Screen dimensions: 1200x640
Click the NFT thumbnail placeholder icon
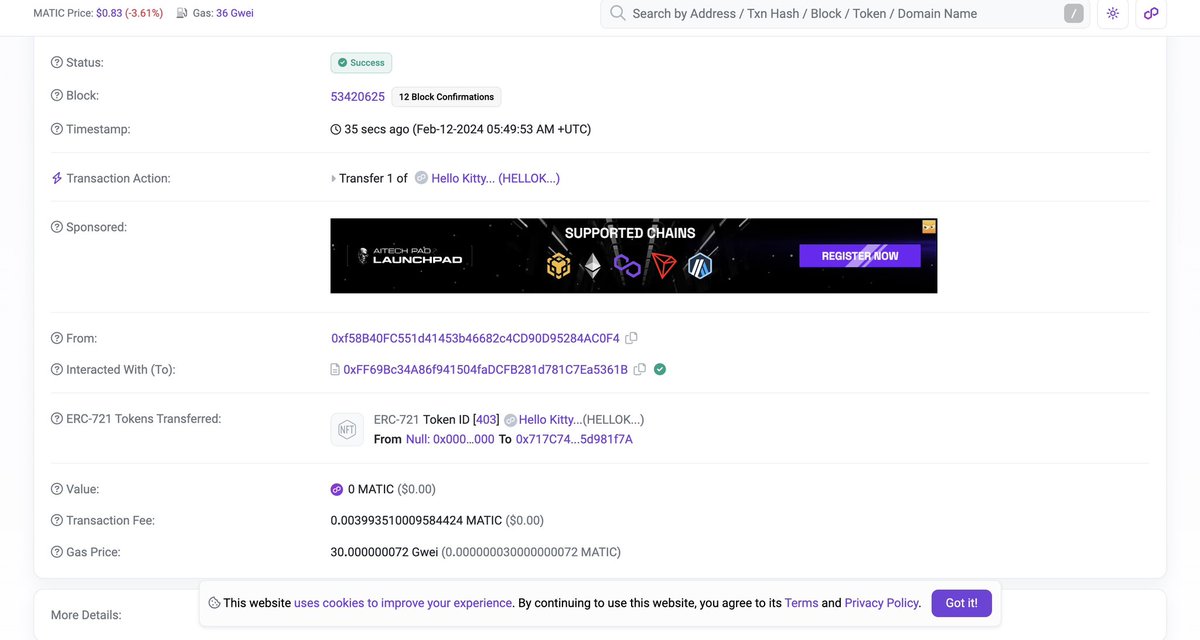347,429
